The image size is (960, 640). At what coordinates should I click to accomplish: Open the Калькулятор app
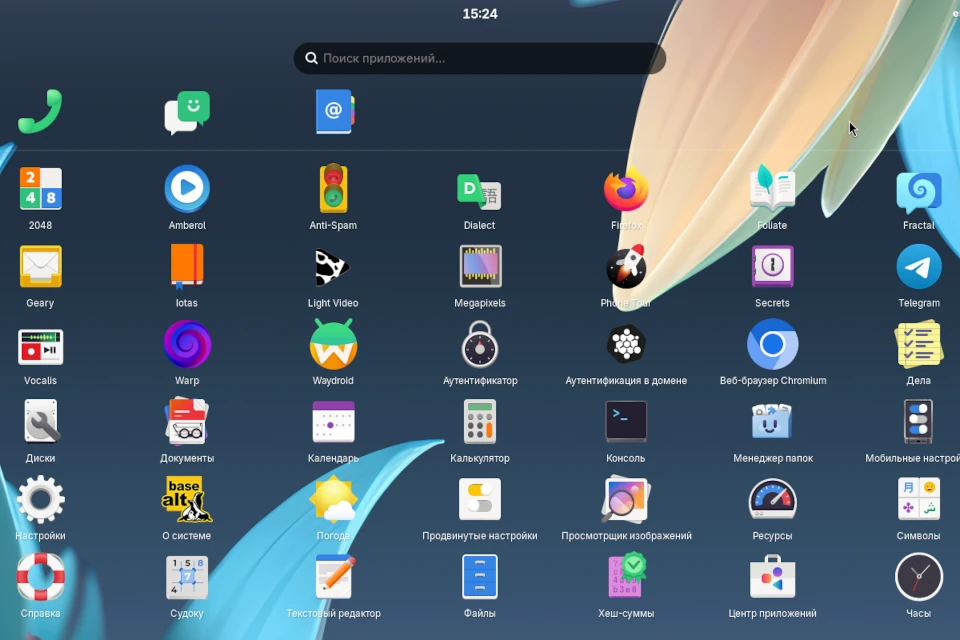point(480,422)
